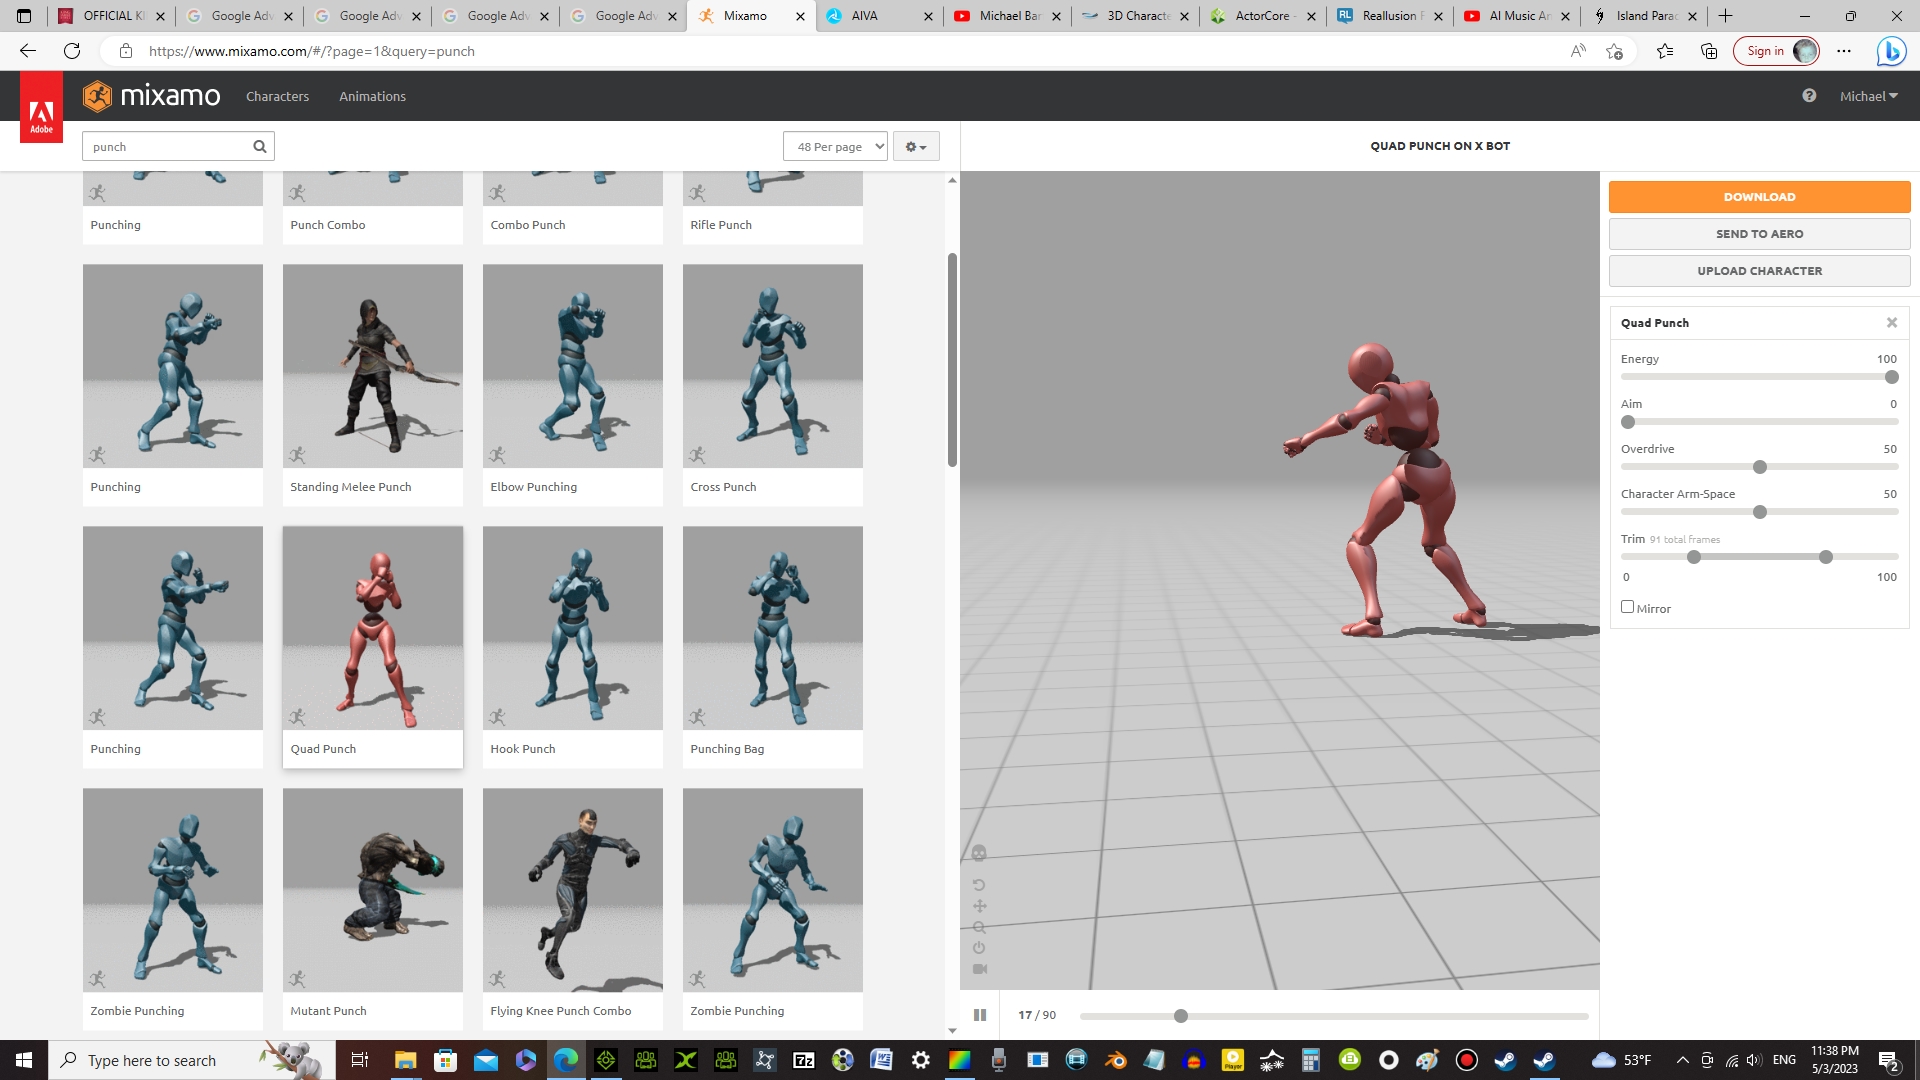Click the read aloud icon in address bar

(1578, 51)
